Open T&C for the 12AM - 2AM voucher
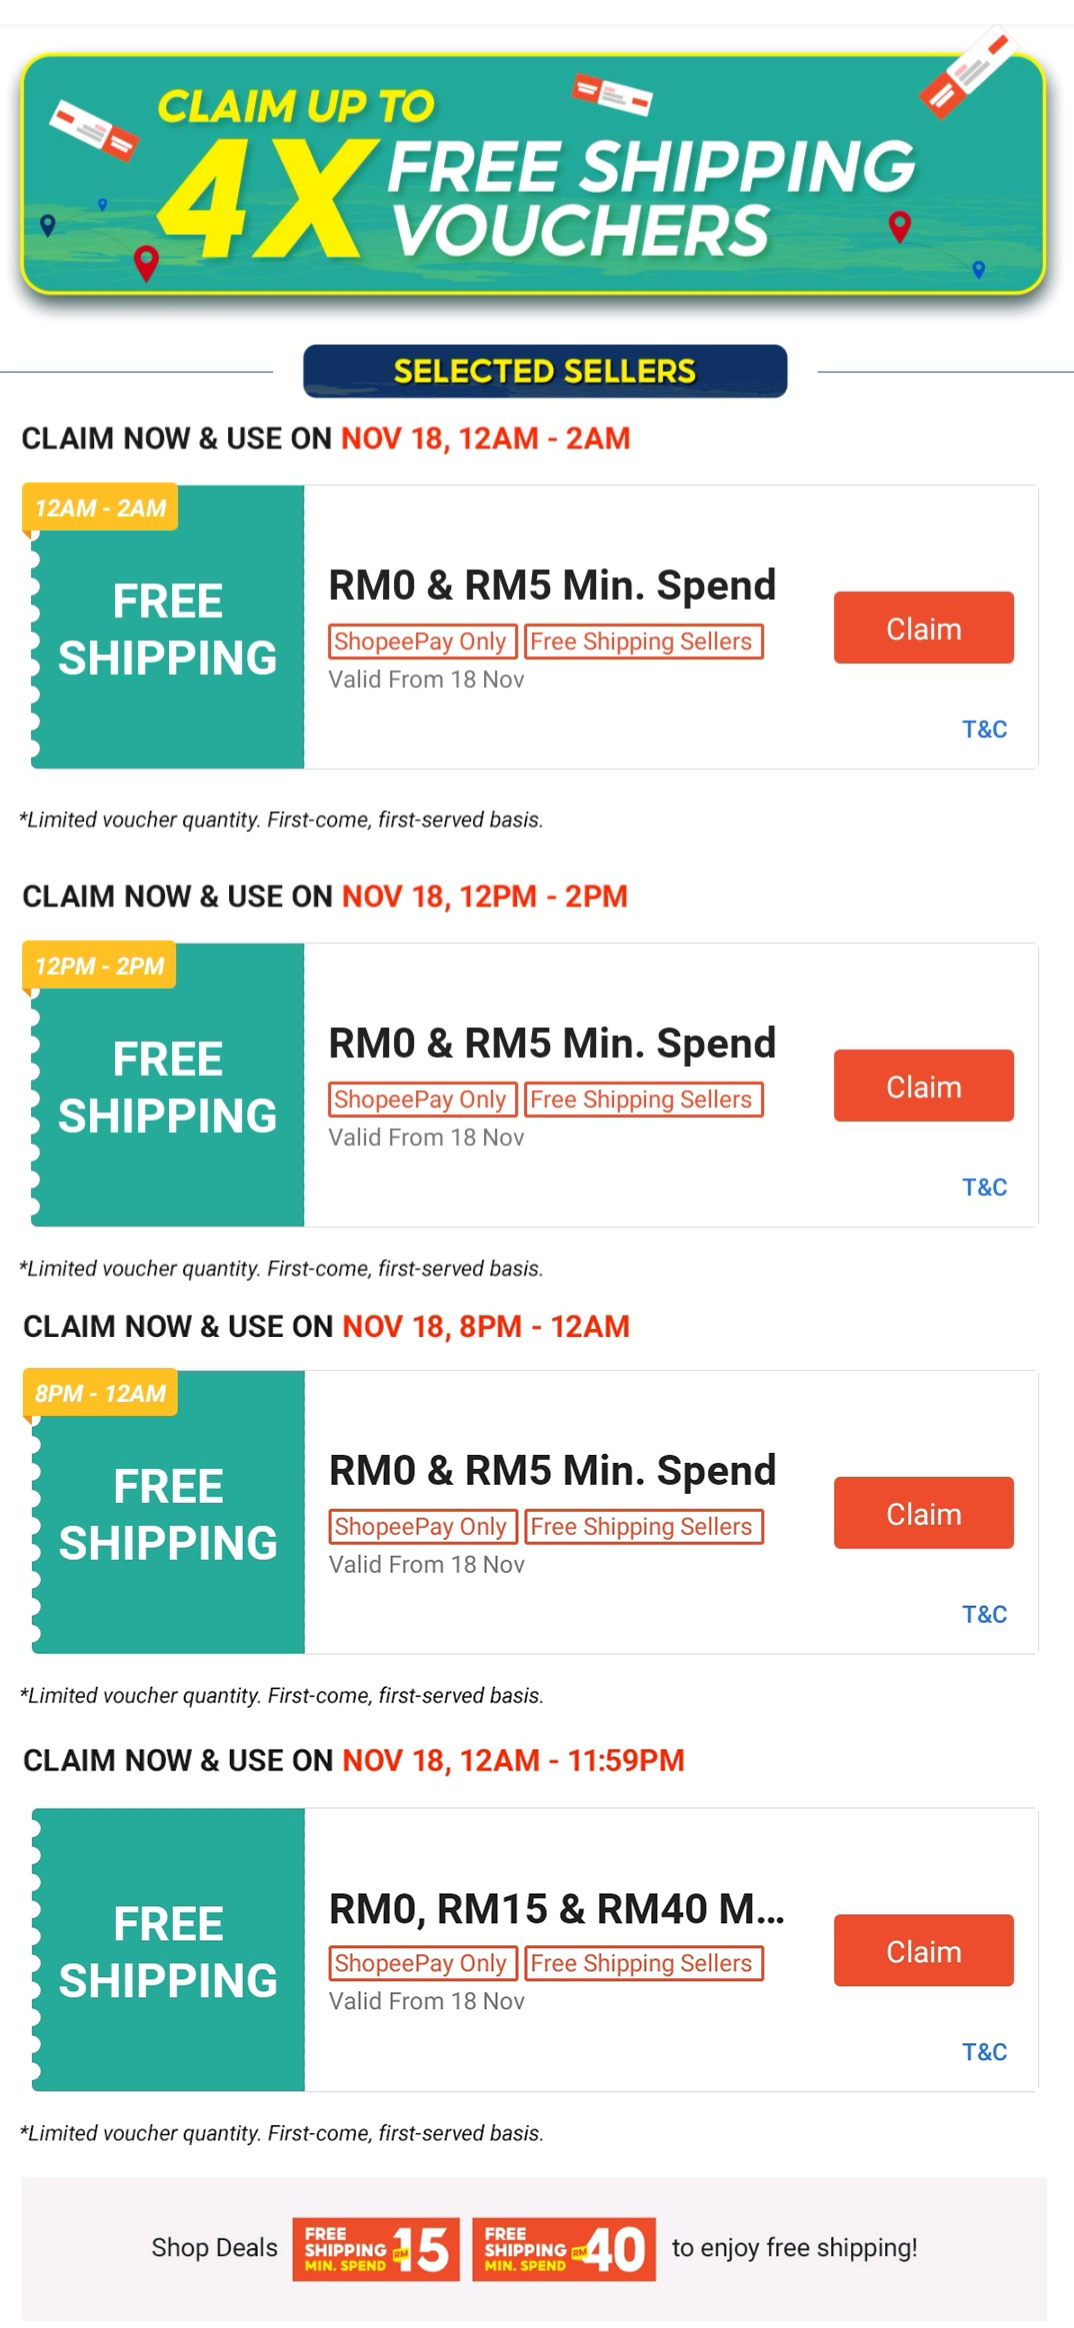 tap(984, 730)
